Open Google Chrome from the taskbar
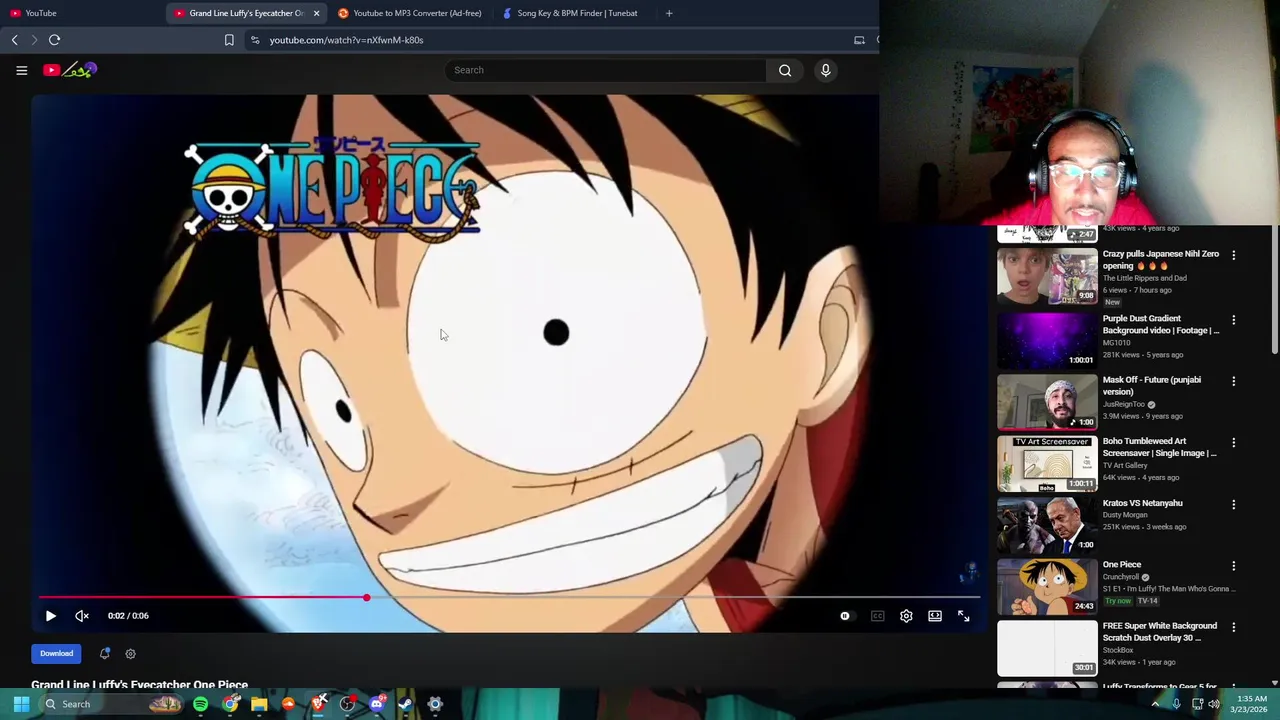The width and height of the screenshot is (1280, 720). point(230,704)
